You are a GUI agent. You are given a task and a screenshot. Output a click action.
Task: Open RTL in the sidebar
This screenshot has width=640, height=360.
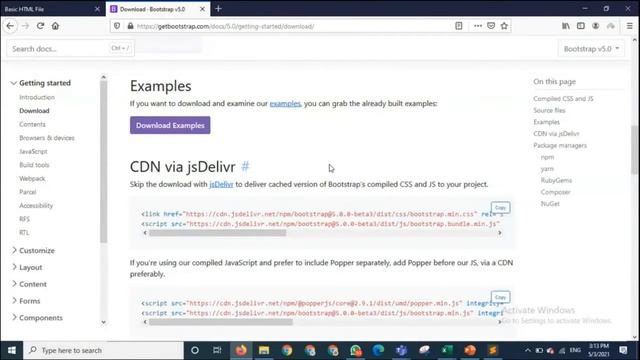click(x=24, y=232)
